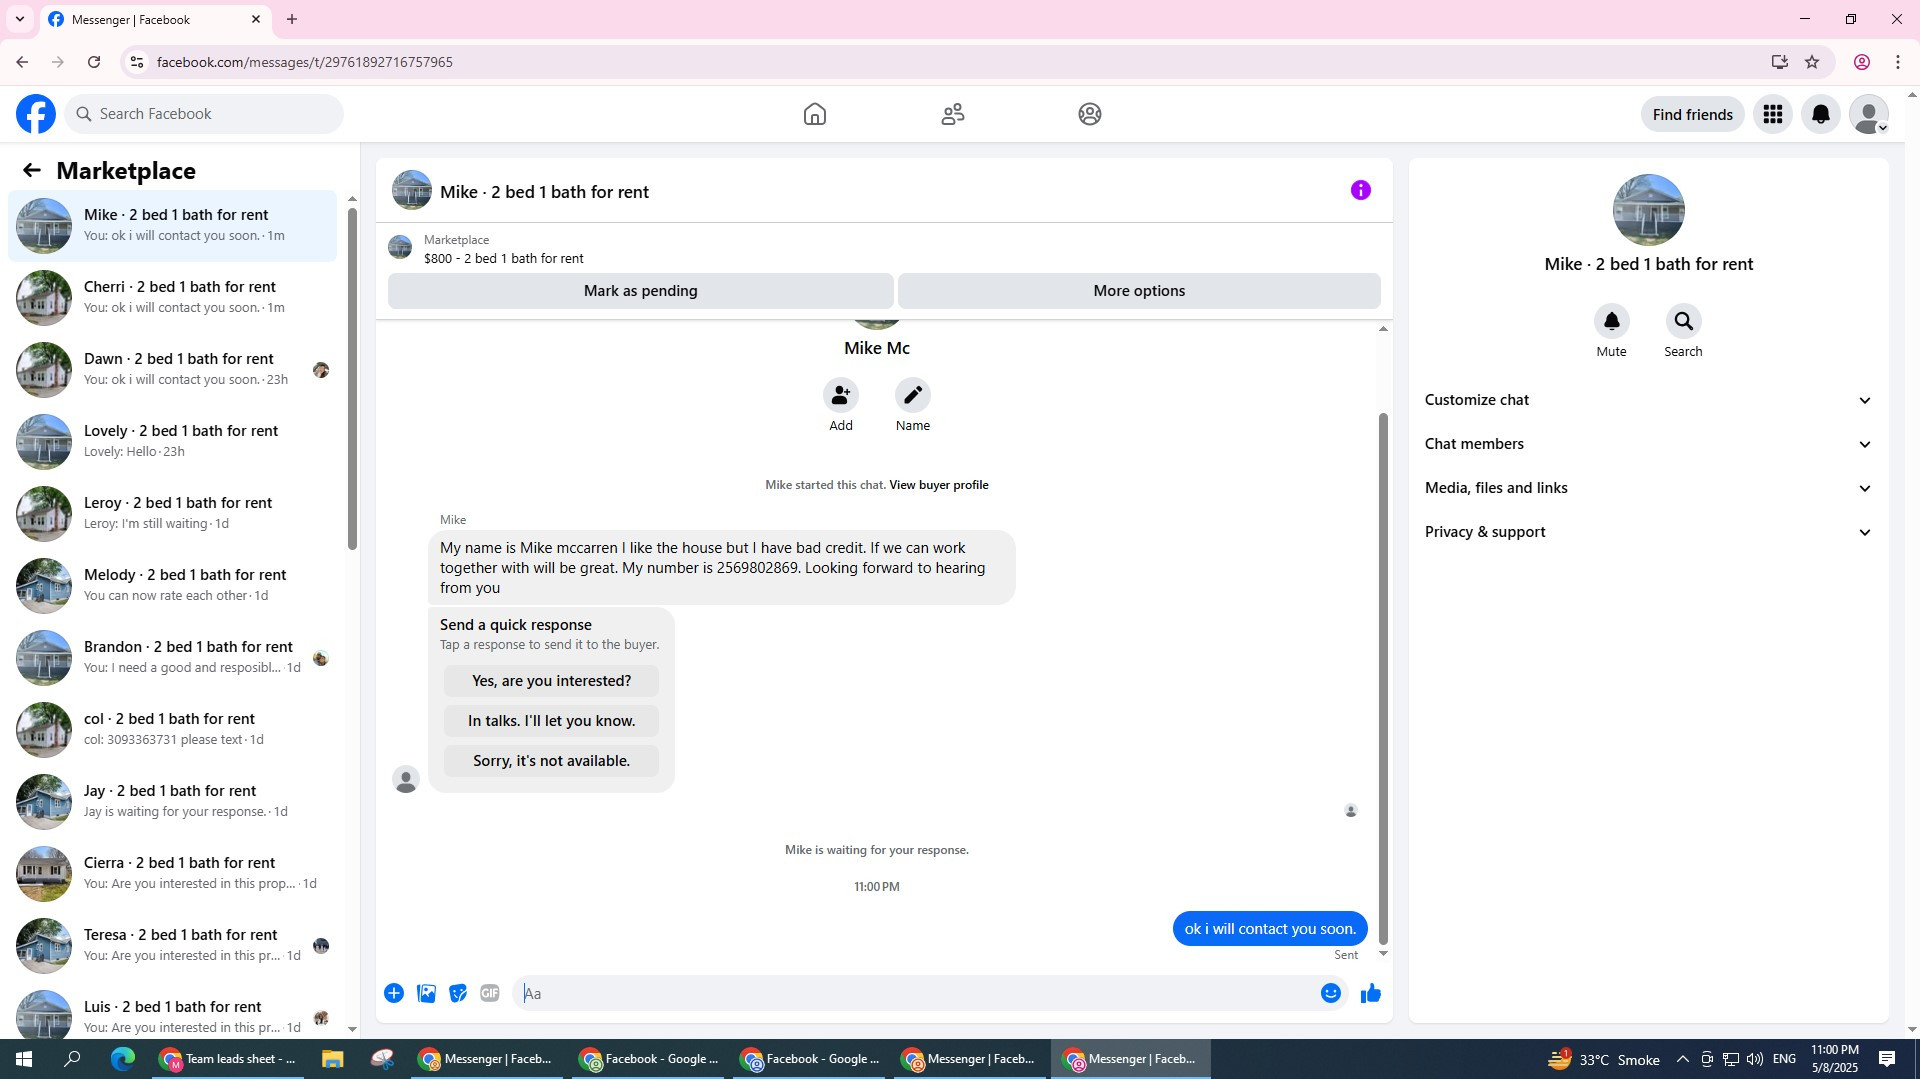The height and width of the screenshot is (1079, 1920).
Task: Choose a GIF for the message
Action: pyautogui.click(x=490, y=993)
